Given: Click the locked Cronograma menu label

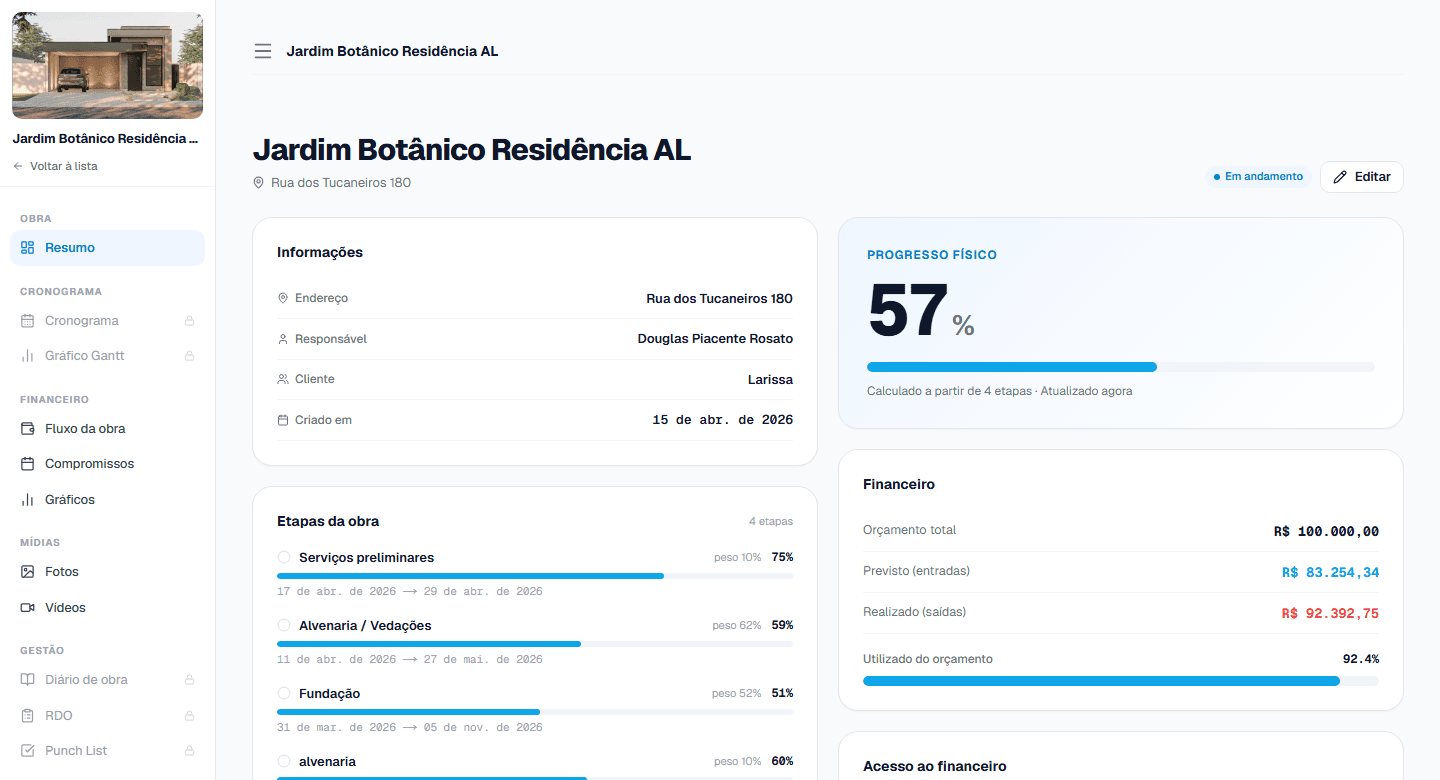Looking at the screenshot, I should click(82, 321).
